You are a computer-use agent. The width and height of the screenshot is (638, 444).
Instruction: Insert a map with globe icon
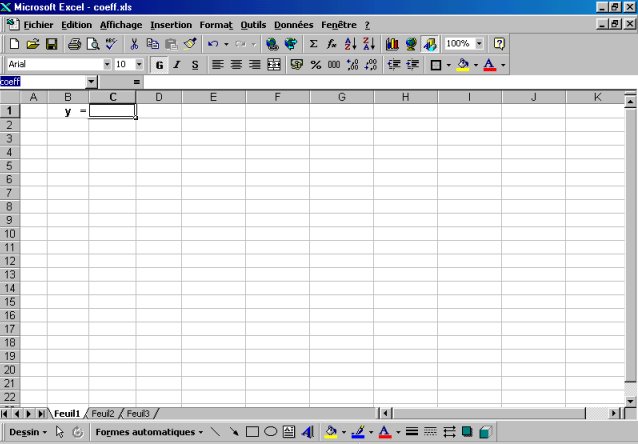[x=411, y=44]
